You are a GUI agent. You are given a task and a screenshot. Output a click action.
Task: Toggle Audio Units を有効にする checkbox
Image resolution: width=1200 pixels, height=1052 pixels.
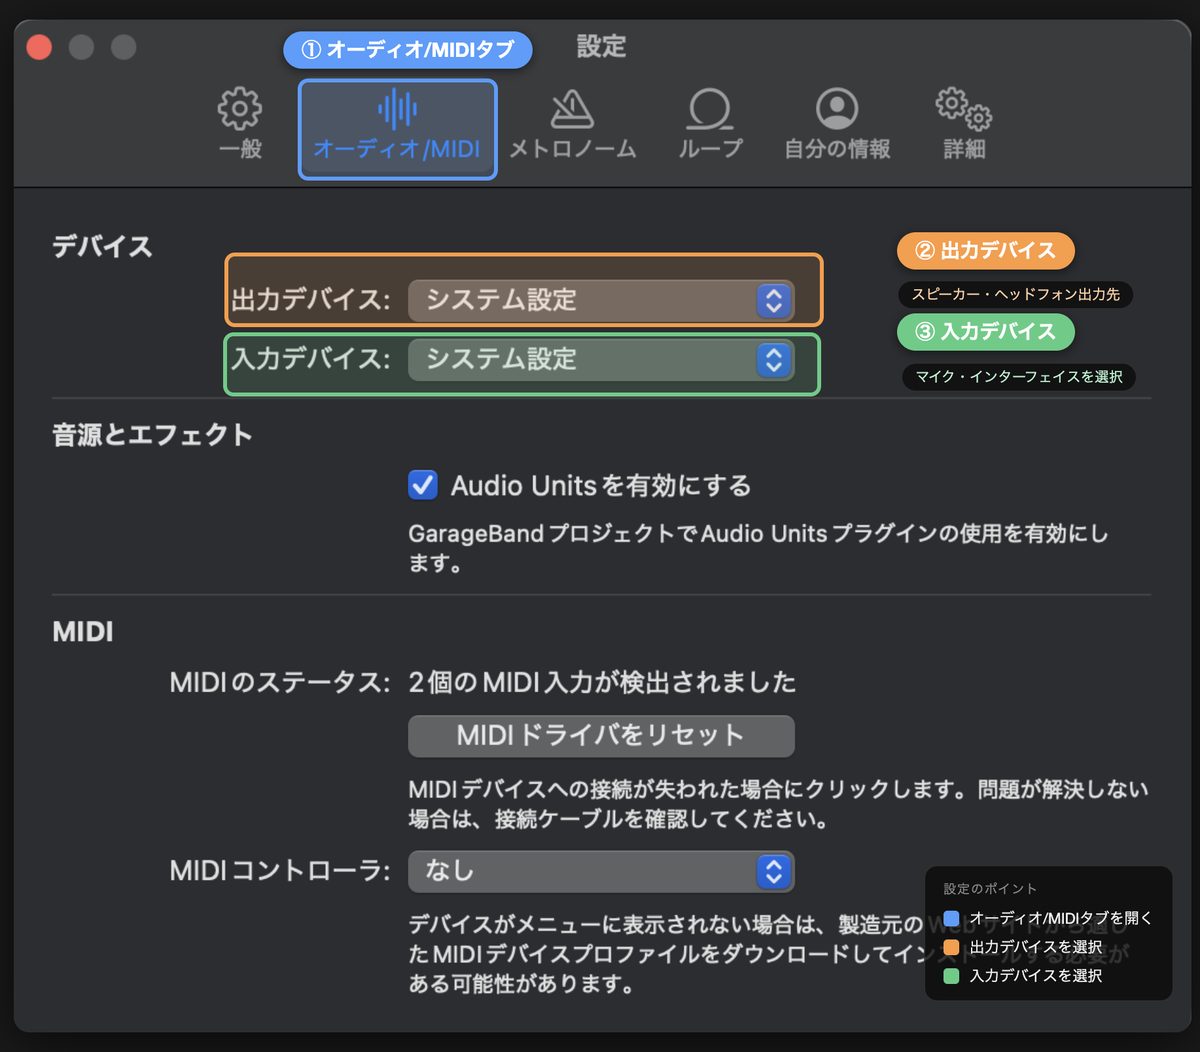pyautogui.click(x=423, y=486)
